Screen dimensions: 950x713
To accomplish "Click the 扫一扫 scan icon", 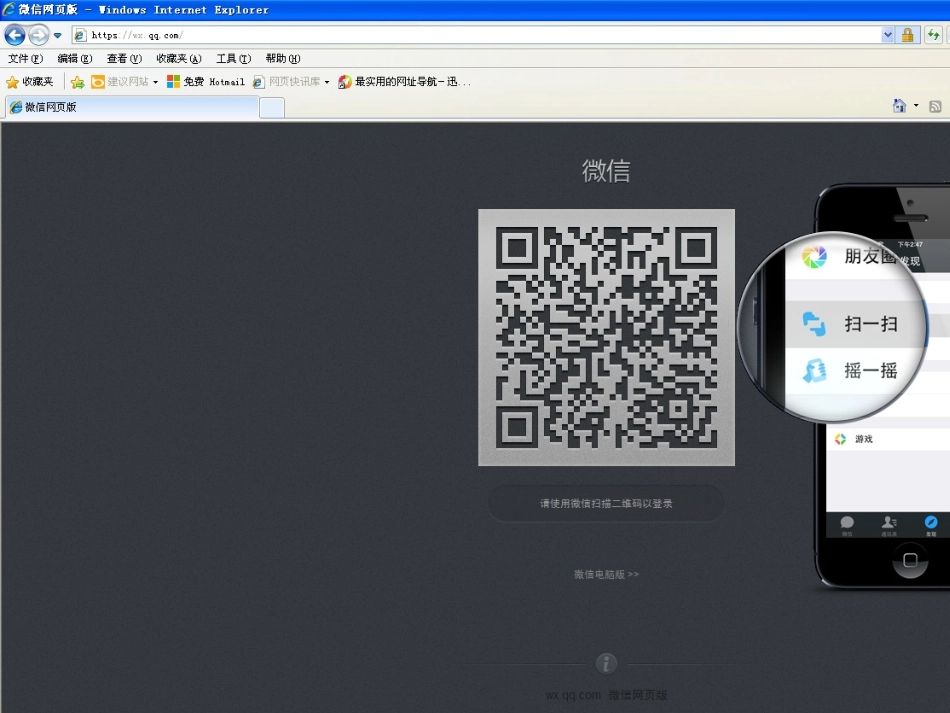I will tap(814, 324).
